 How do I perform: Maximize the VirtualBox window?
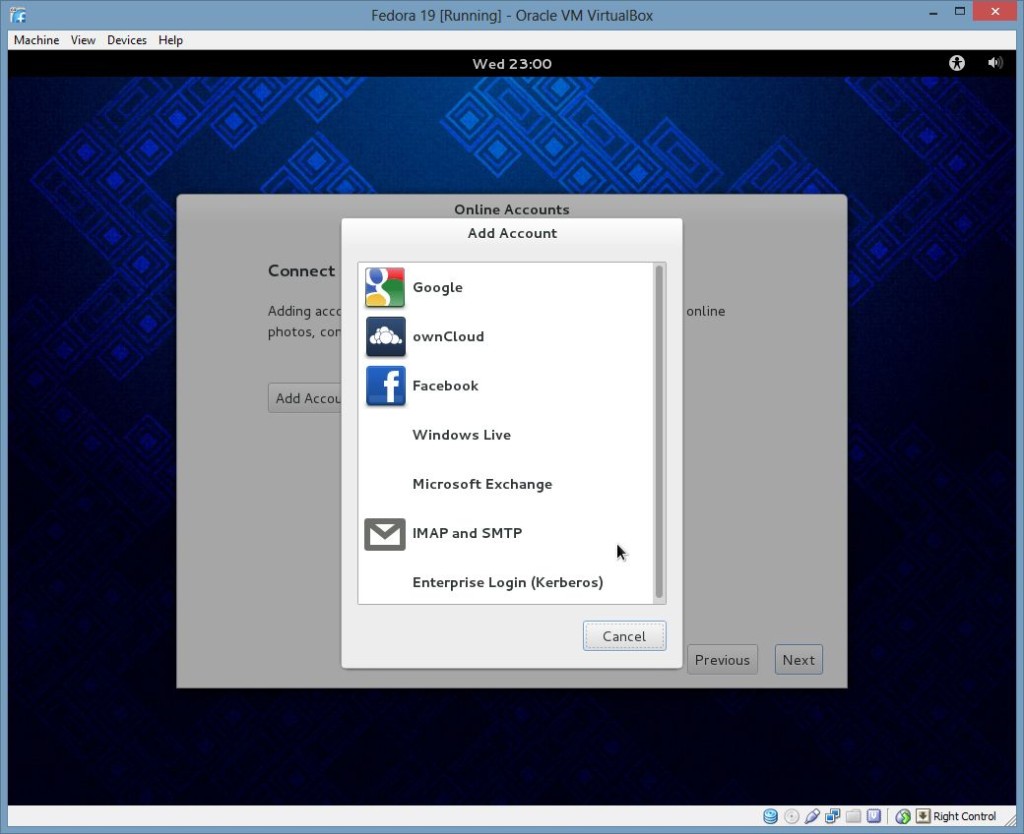pos(959,12)
